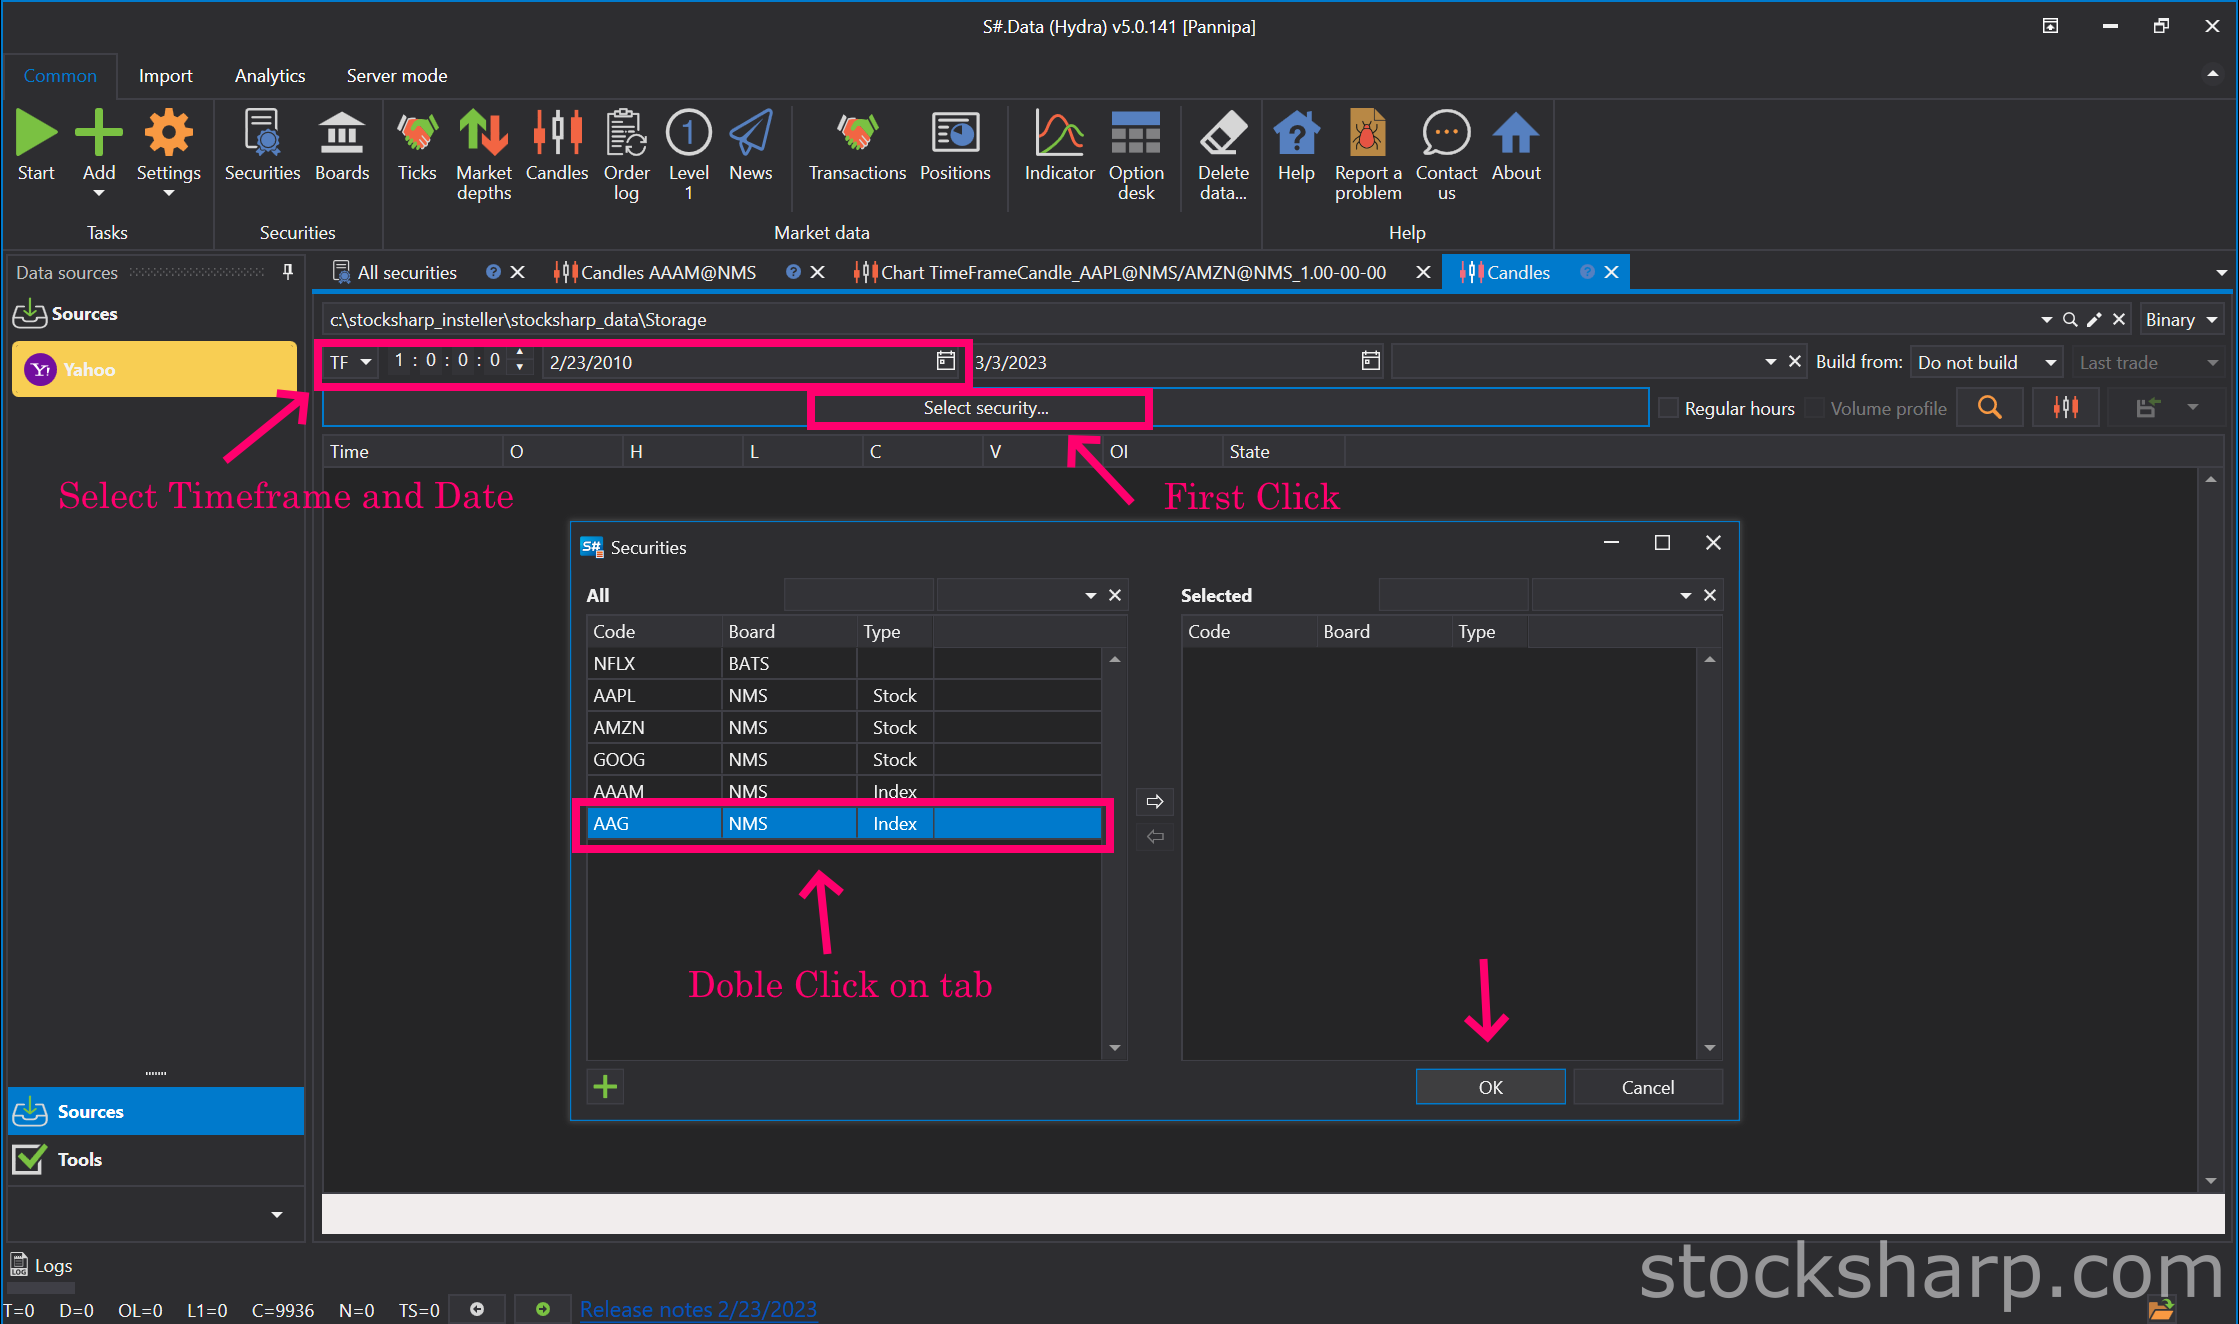Viewport: 2239px width, 1324px height.
Task: Confirm the Securities dialog with OK
Action: 1490,1087
